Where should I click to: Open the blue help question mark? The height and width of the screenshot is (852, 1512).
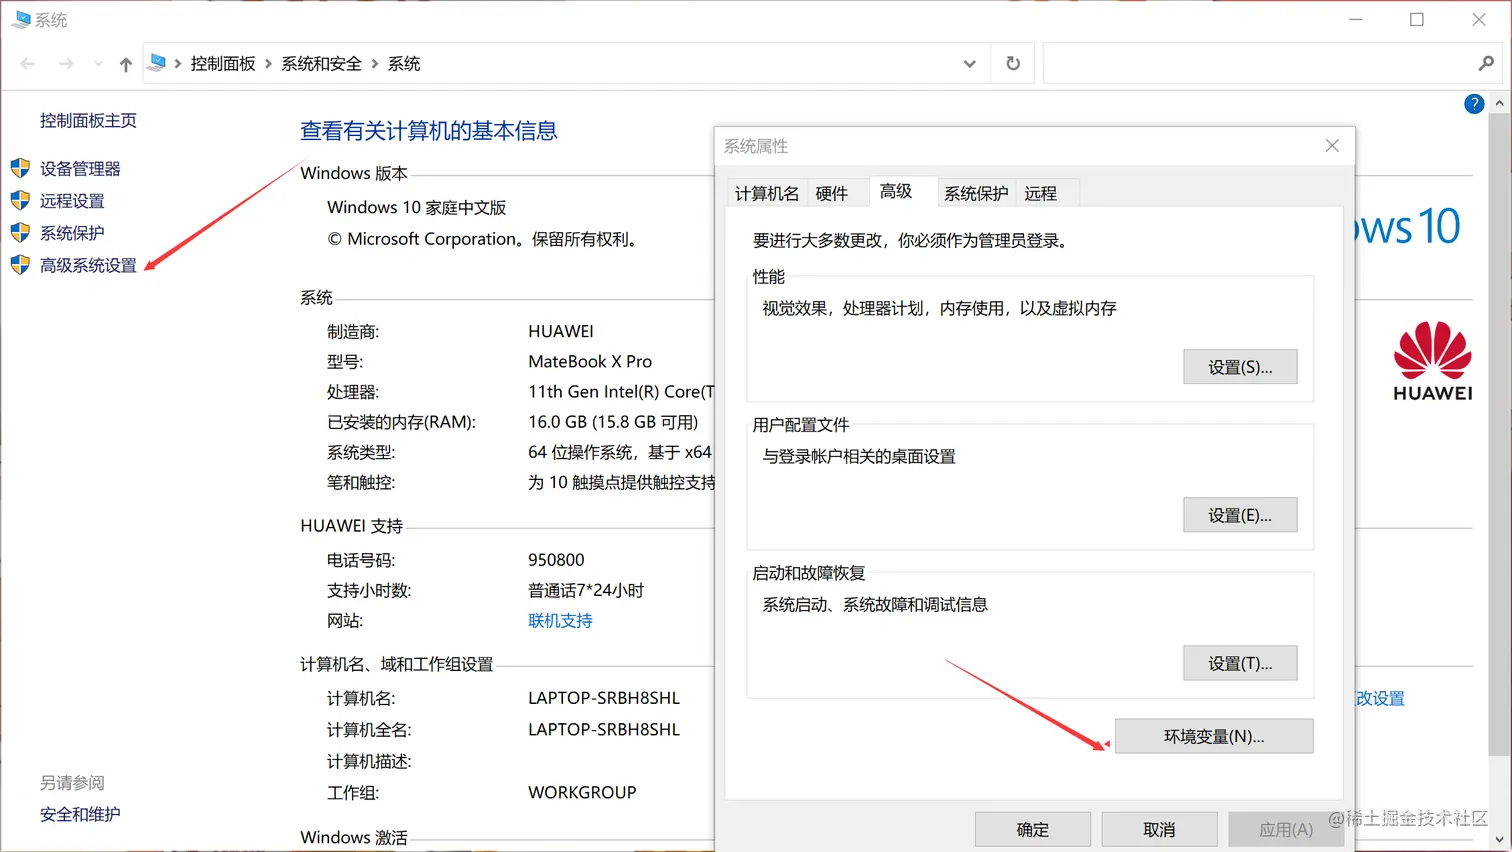pyautogui.click(x=1474, y=104)
